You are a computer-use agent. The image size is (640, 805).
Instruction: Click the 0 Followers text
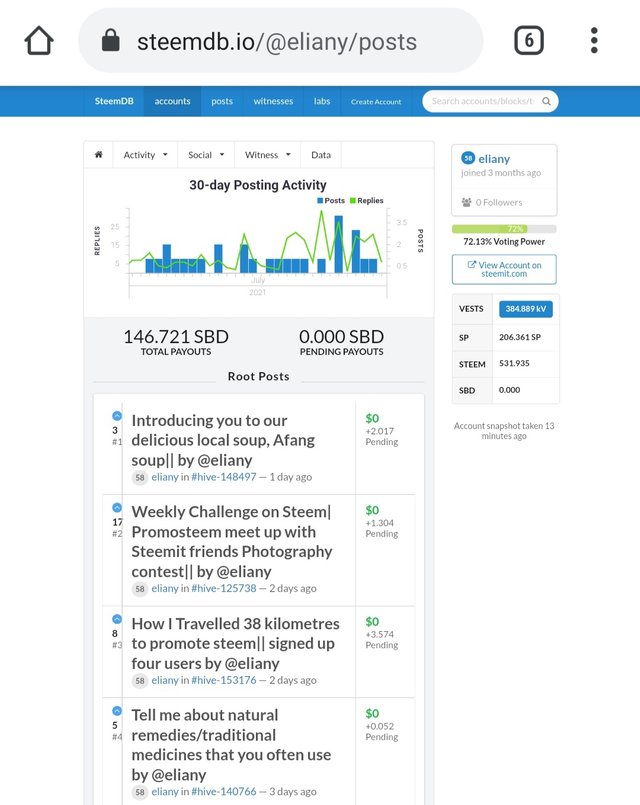[499, 202]
